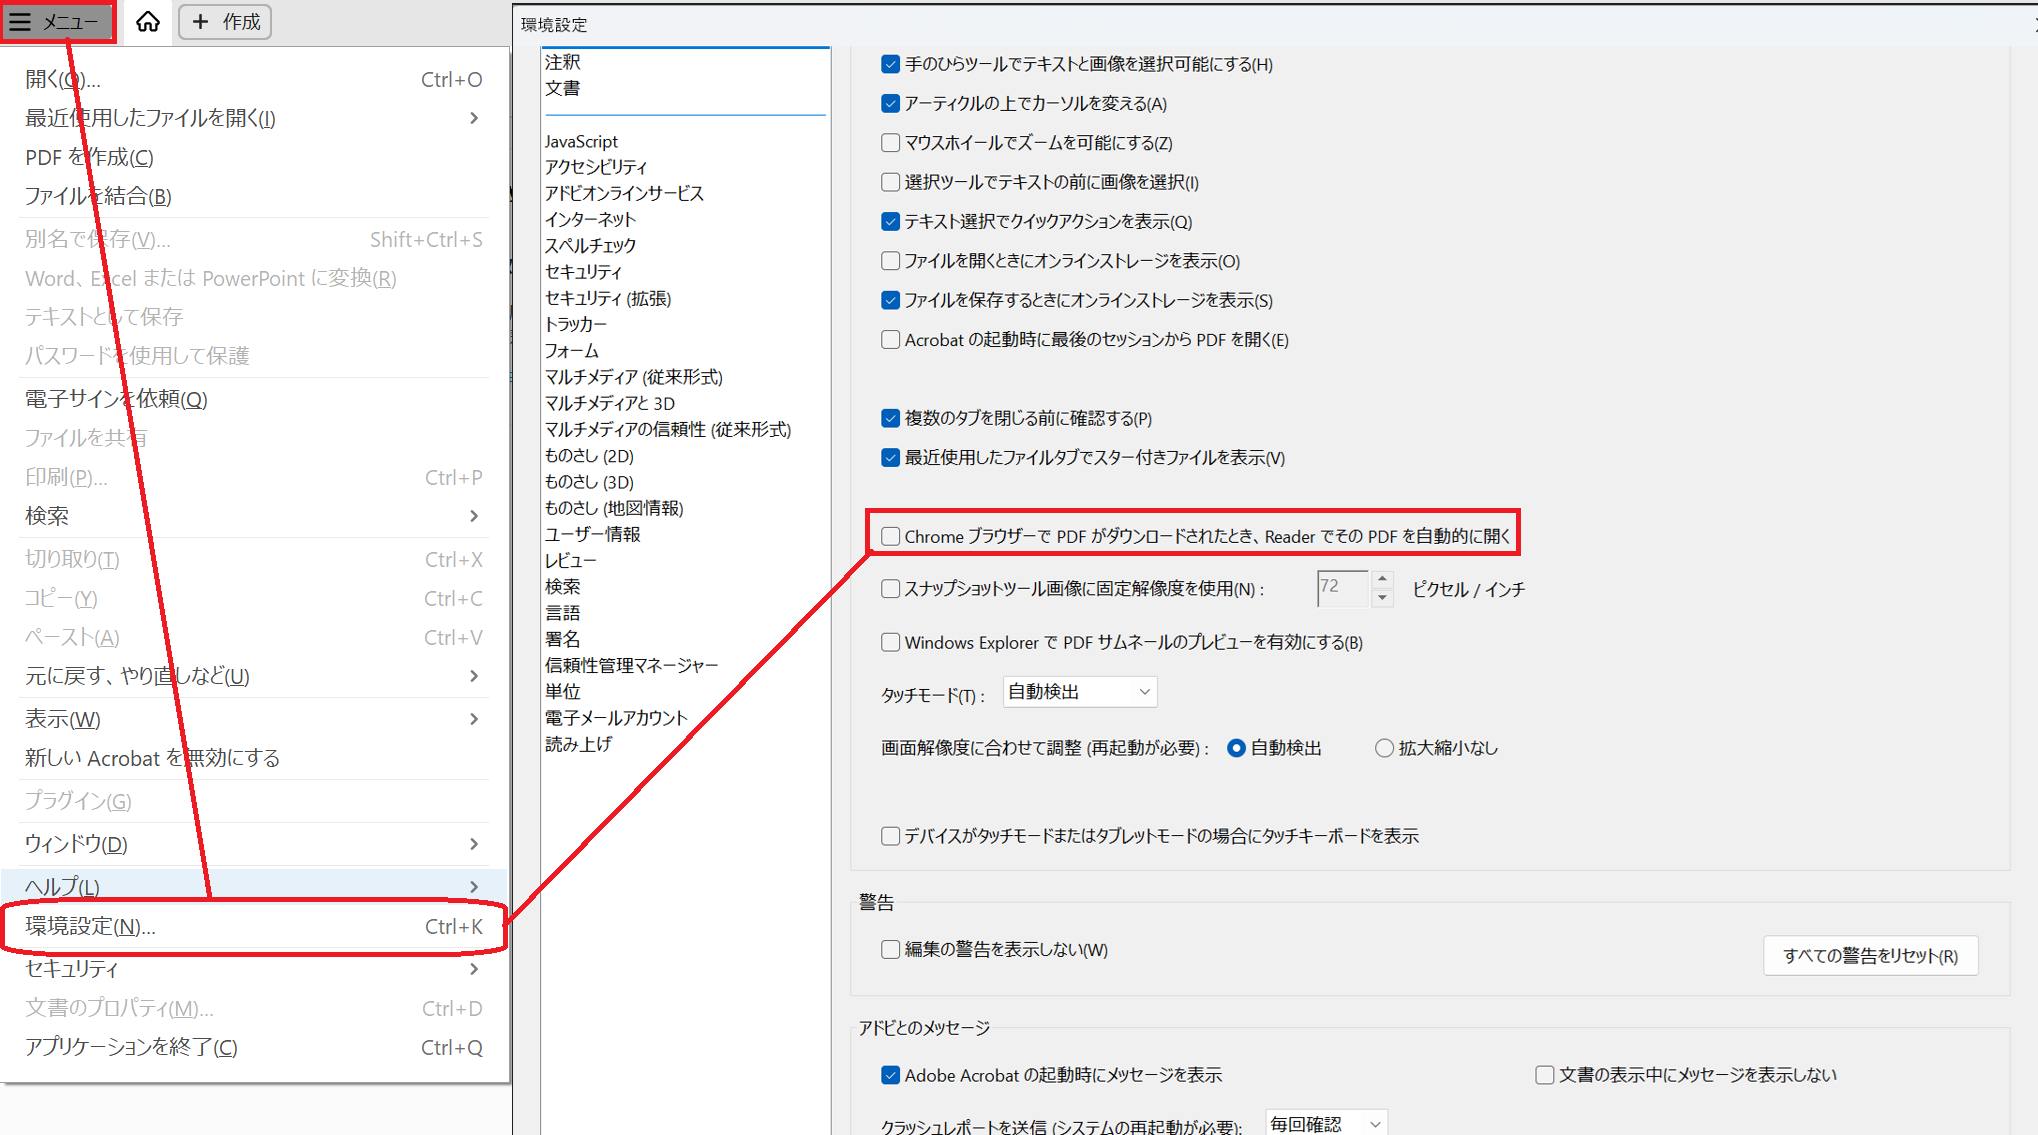Uncheck アーティクルの上でカーソルを変える

coord(890,103)
